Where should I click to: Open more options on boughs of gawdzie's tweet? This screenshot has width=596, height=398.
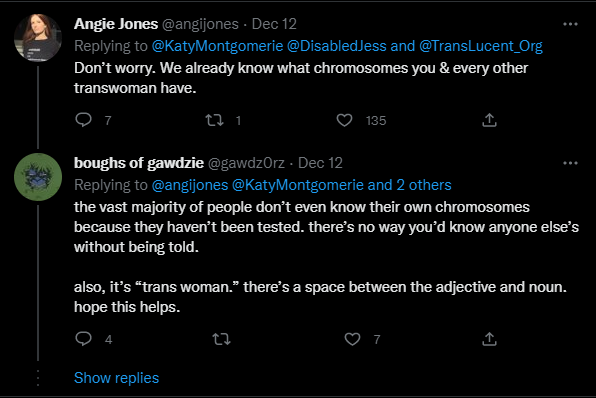pyautogui.click(x=570, y=163)
